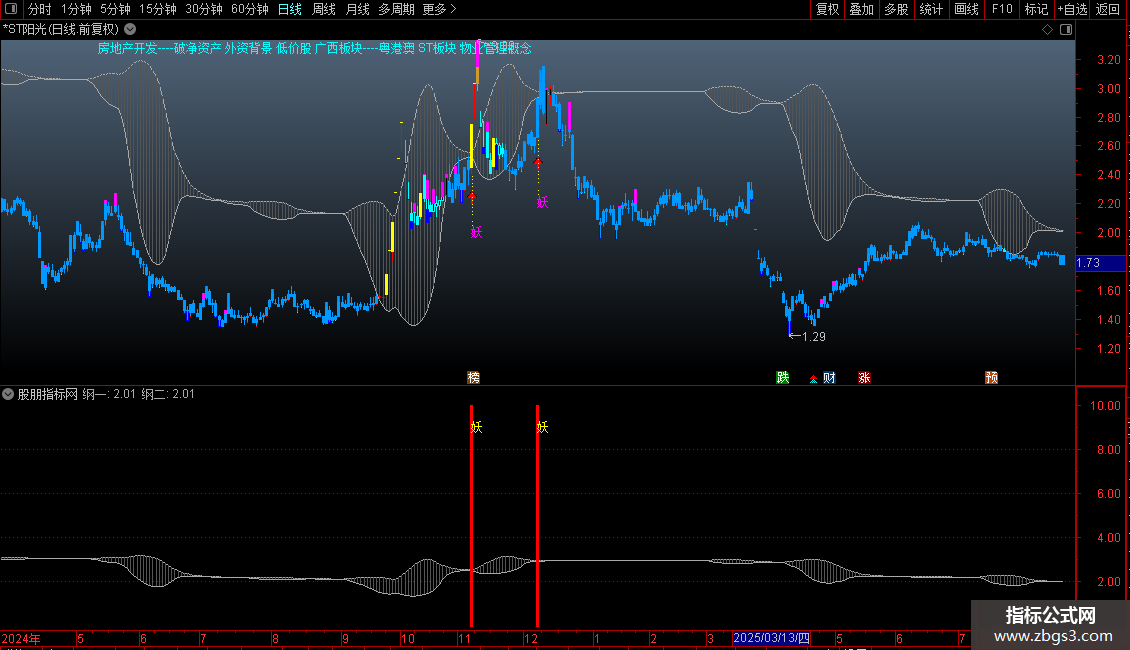Image resolution: width=1130 pixels, height=650 pixels.
Task: Click the 财 financial event marker
Action: click(x=829, y=378)
